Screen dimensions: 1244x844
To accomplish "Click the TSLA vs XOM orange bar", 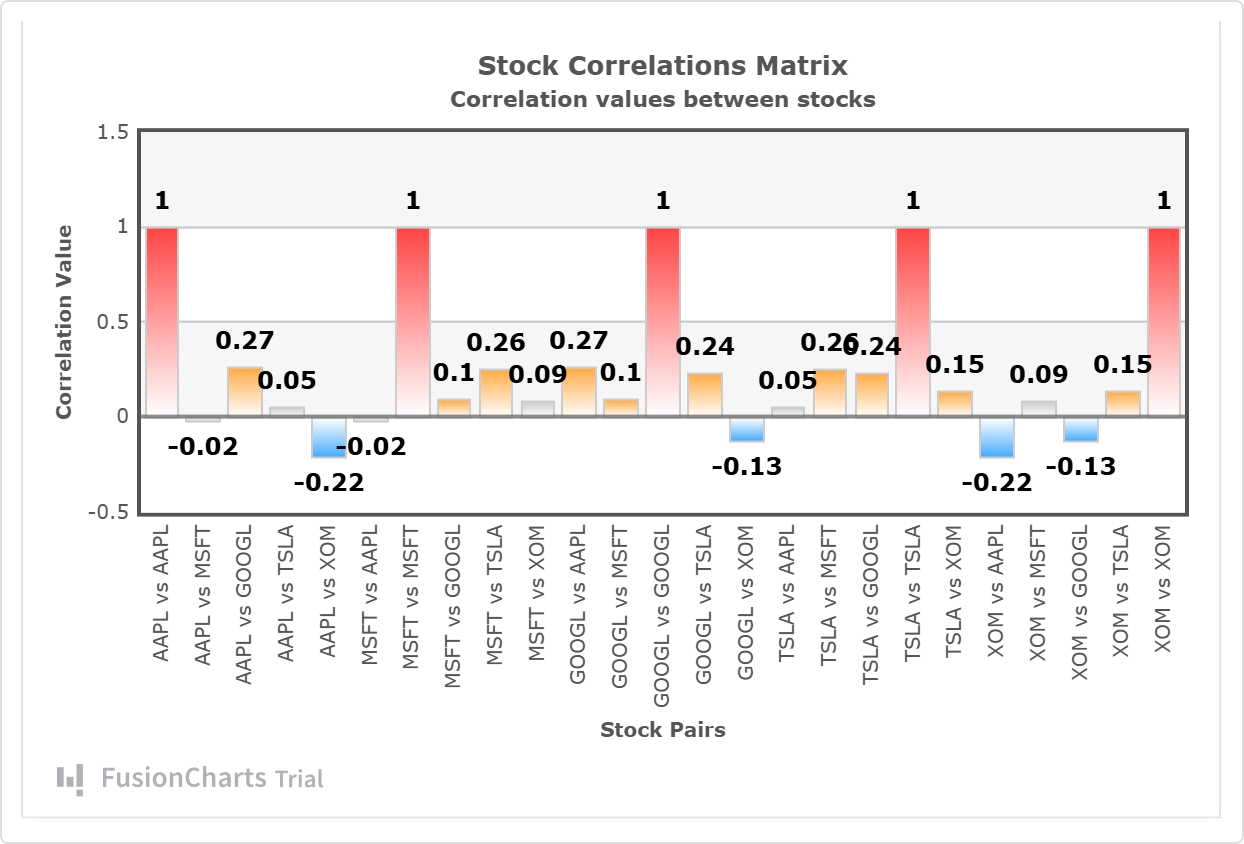I will [x=954, y=404].
